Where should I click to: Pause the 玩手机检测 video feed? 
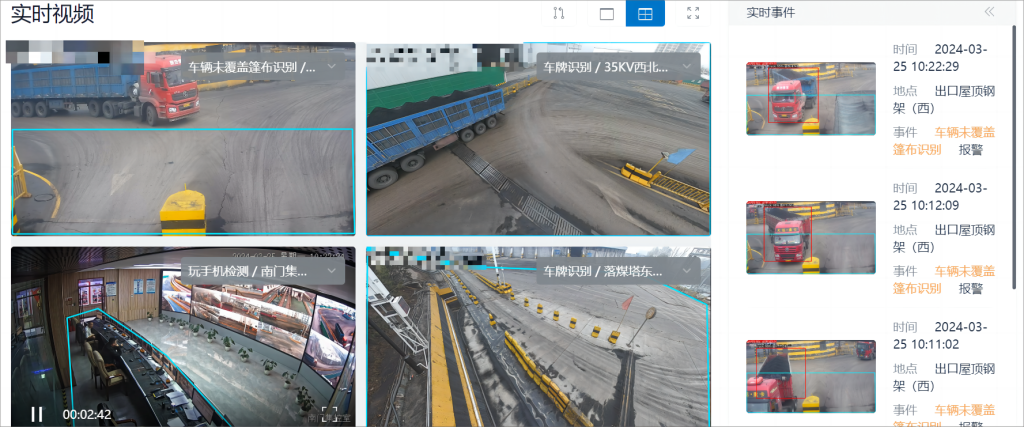[x=36, y=413]
